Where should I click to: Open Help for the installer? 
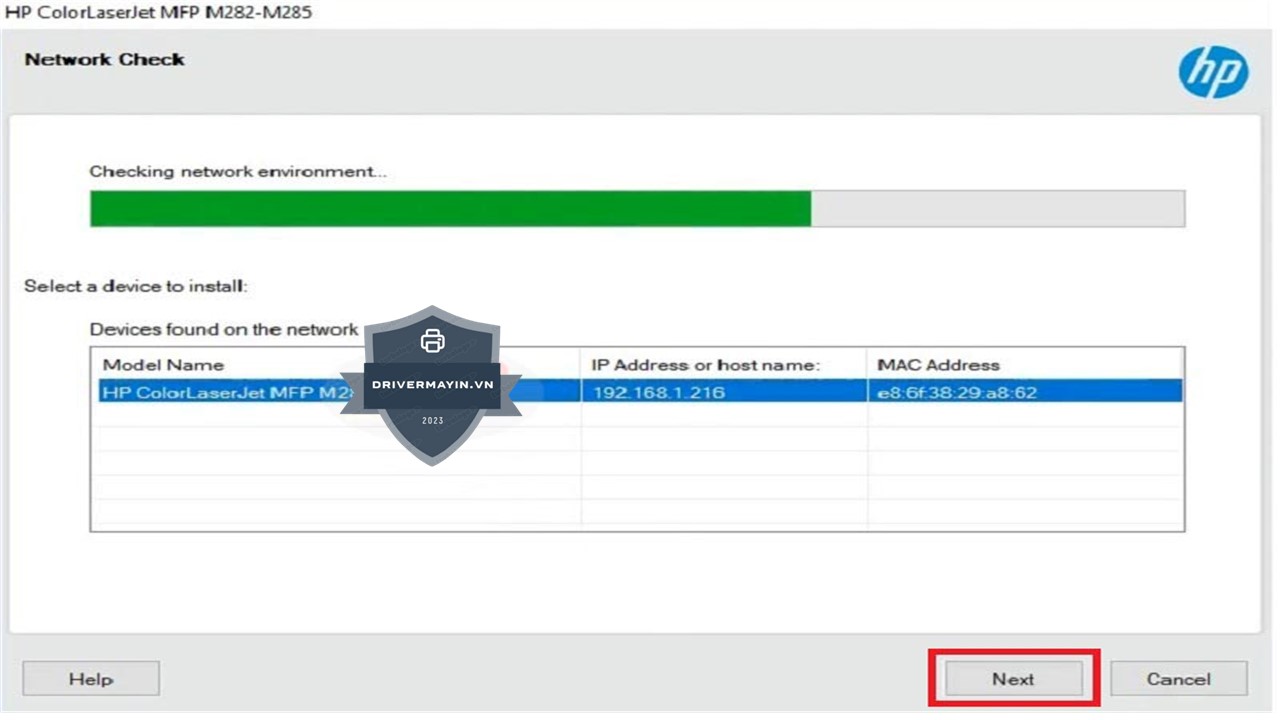coord(91,679)
